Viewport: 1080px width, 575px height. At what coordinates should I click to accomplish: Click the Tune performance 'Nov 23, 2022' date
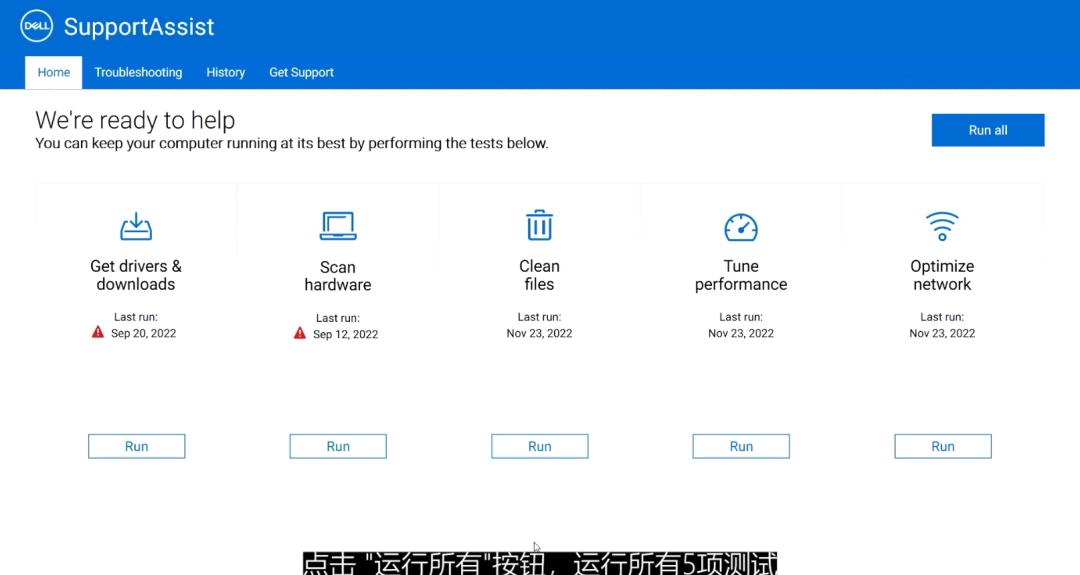pos(741,333)
